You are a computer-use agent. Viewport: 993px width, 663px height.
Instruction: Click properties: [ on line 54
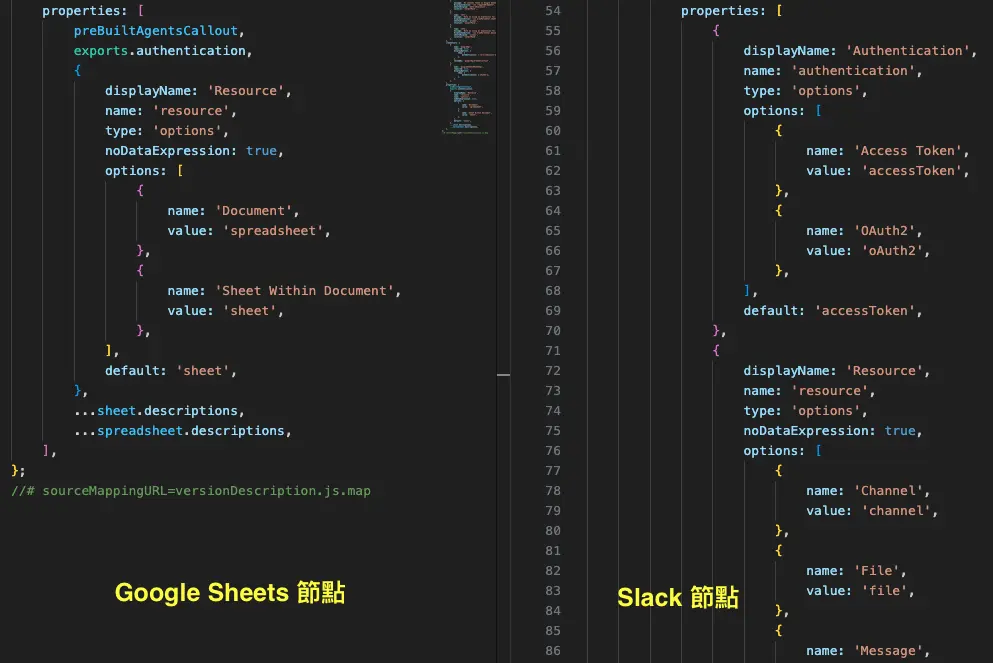pyautogui.click(x=731, y=11)
